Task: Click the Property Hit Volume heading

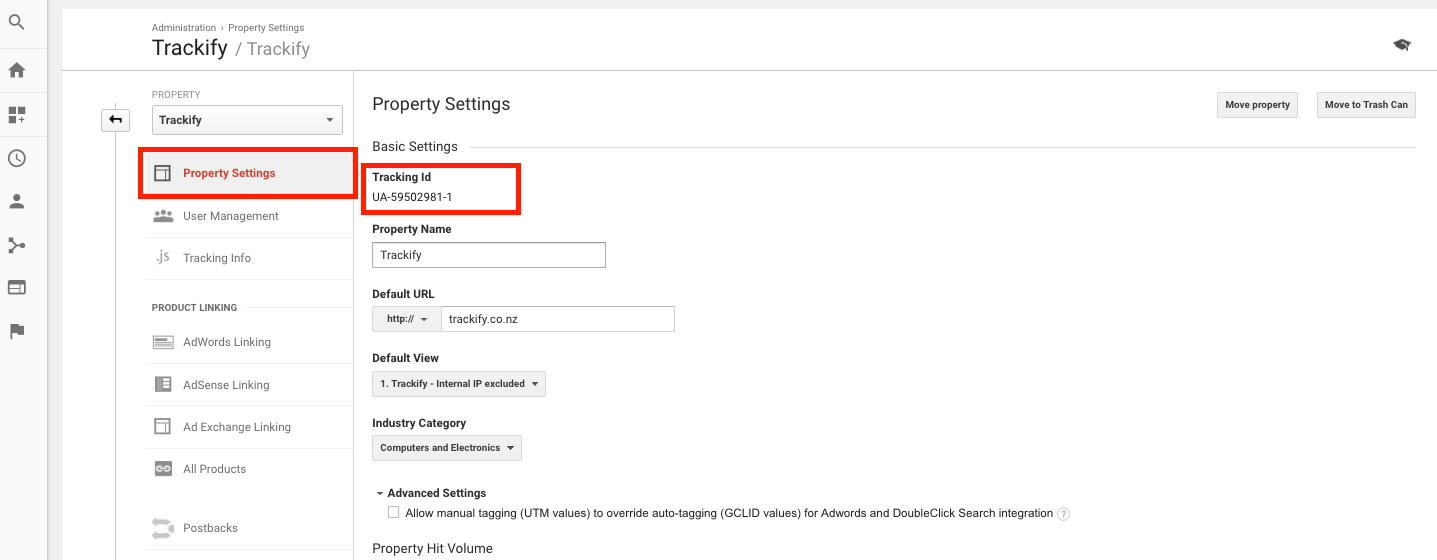Action: click(432, 548)
